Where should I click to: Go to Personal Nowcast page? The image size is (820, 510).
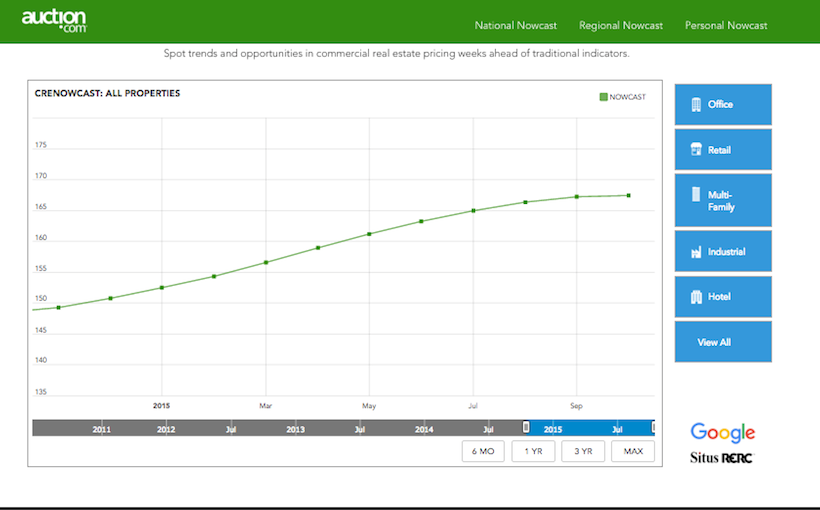click(x=726, y=25)
